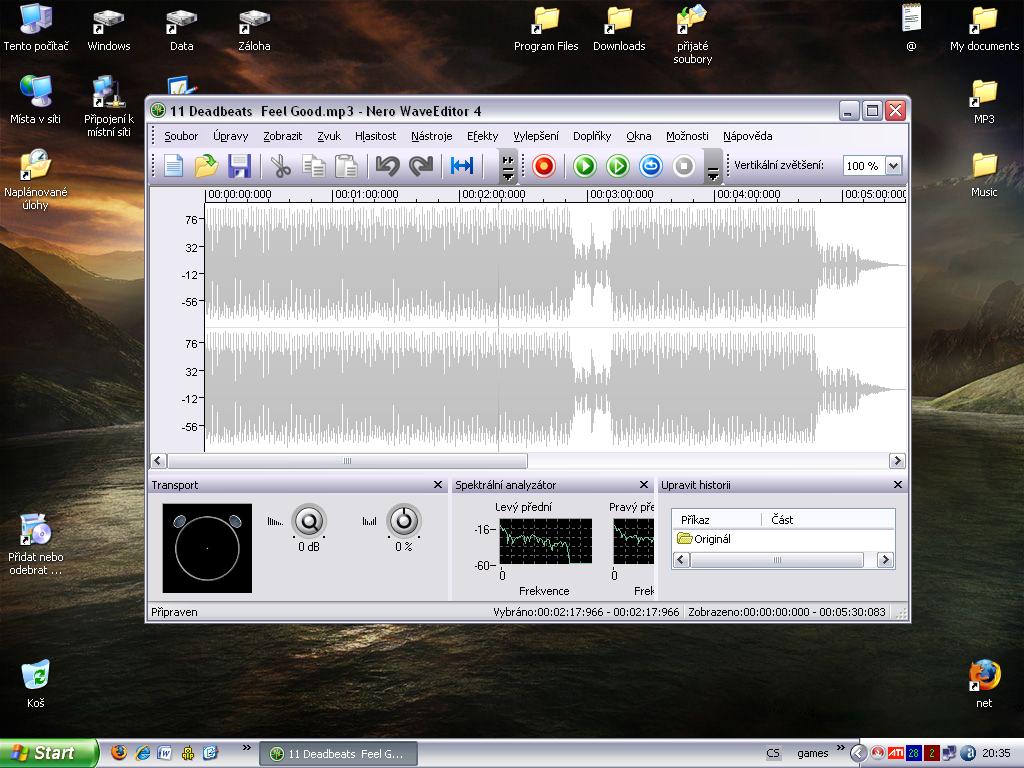Image resolution: width=1024 pixels, height=768 pixels.
Task: Open the Zobrazit menu
Action: tap(283, 136)
